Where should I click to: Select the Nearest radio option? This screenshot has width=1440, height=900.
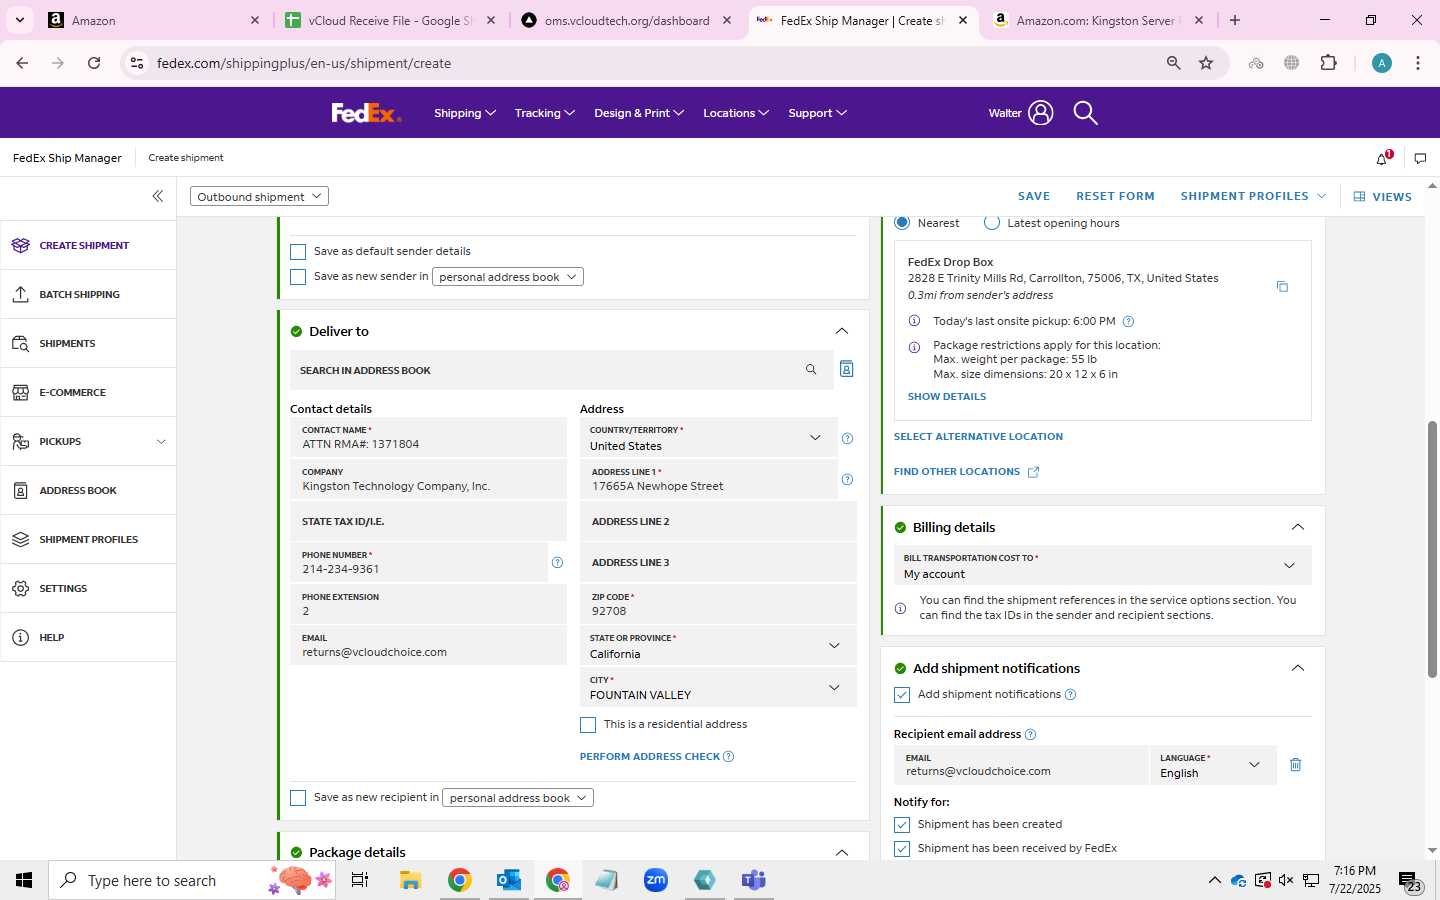(x=902, y=222)
